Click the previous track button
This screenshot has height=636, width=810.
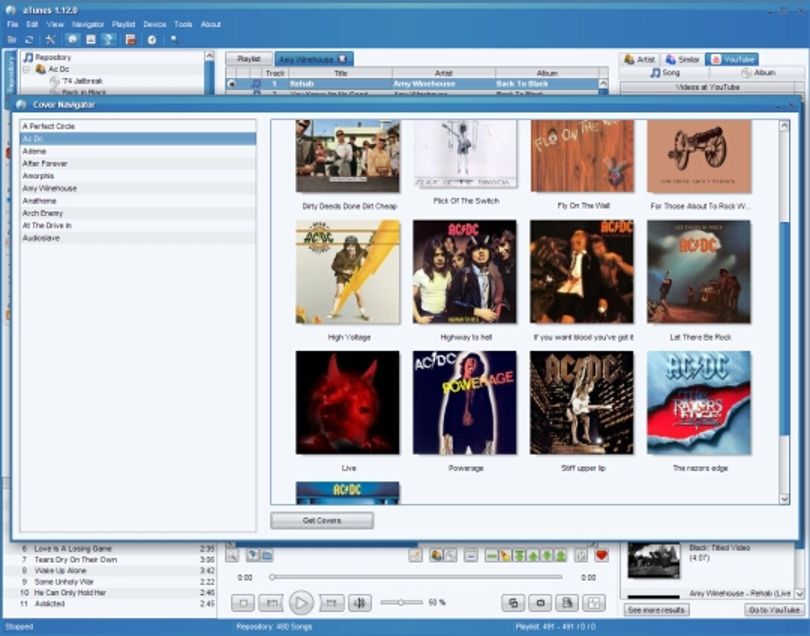point(271,603)
